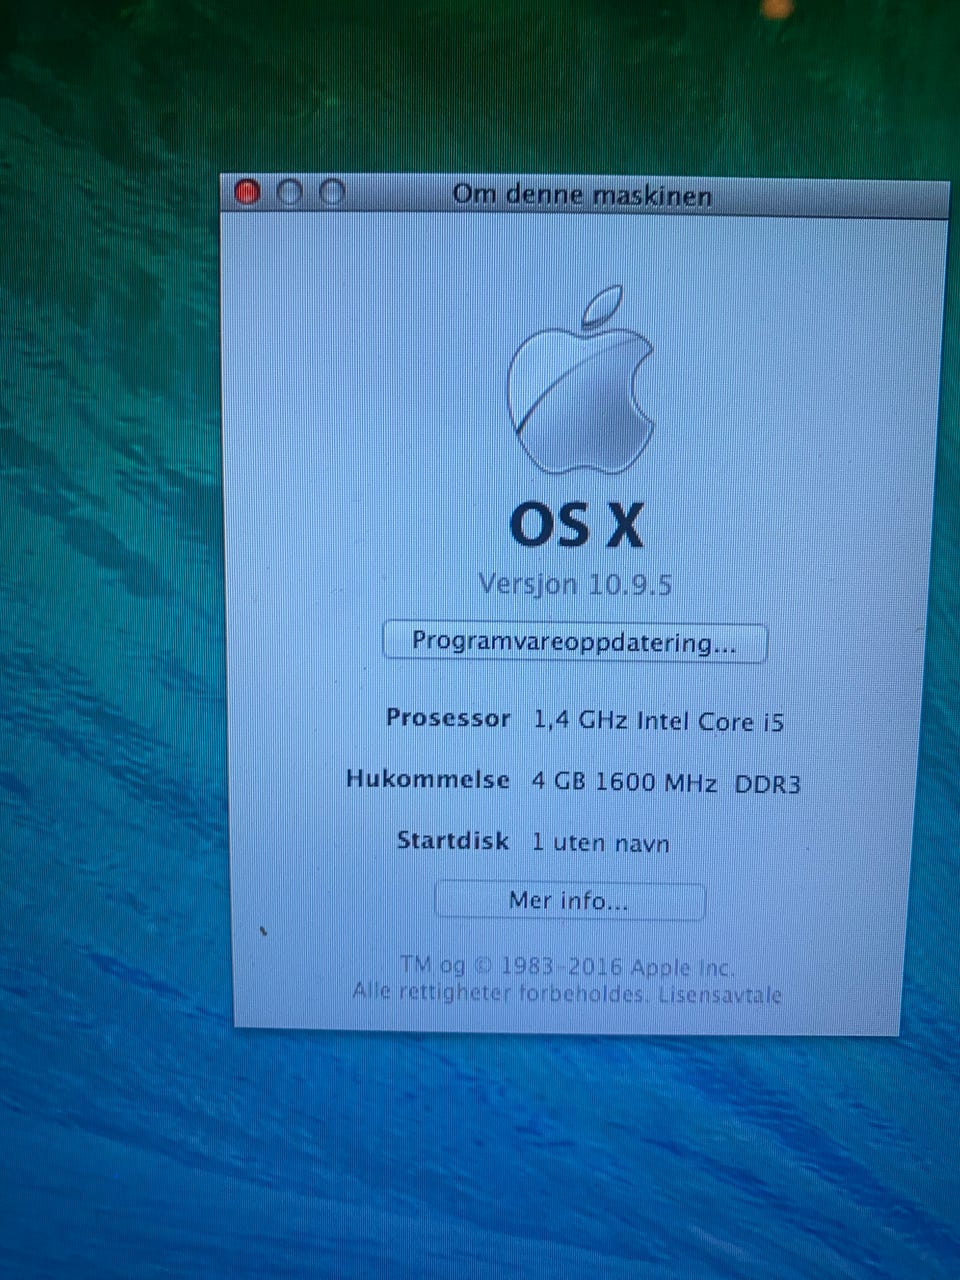
Task: Click the Alle rettigheter forbeholdes text
Action: coord(502,993)
